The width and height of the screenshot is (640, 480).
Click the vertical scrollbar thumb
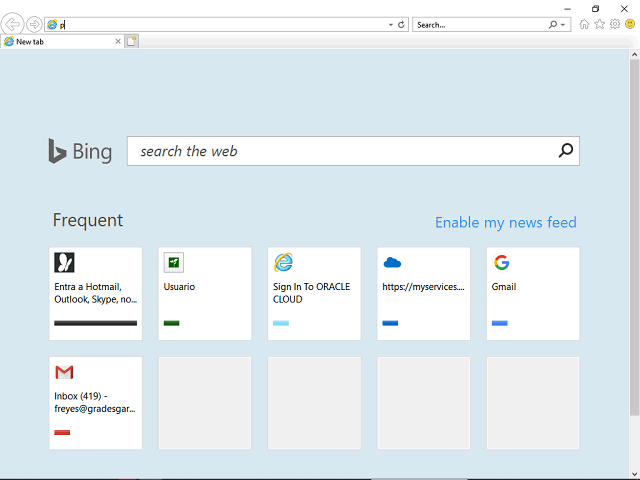tap(634, 238)
